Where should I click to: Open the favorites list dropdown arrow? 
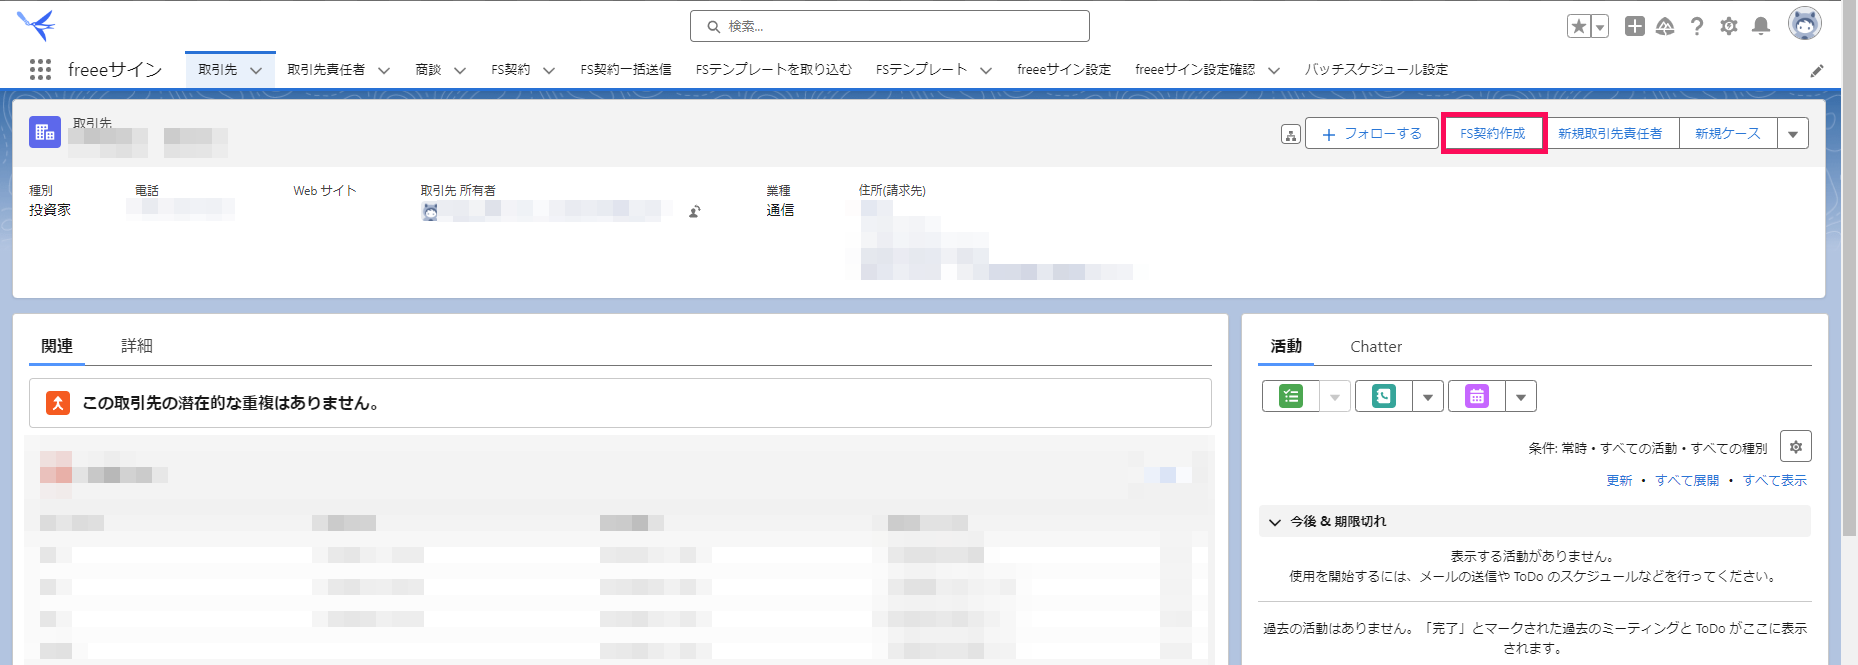click(1600, 27)
